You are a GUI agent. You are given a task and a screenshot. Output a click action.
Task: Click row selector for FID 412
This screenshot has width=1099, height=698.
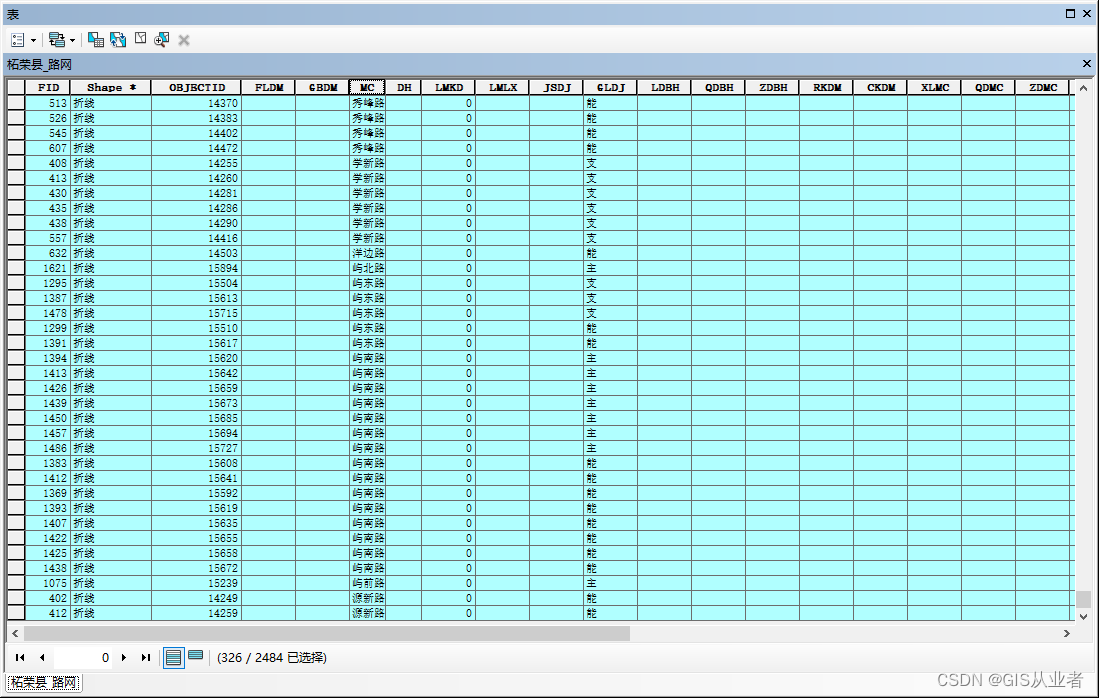click(x=16, y=613)
